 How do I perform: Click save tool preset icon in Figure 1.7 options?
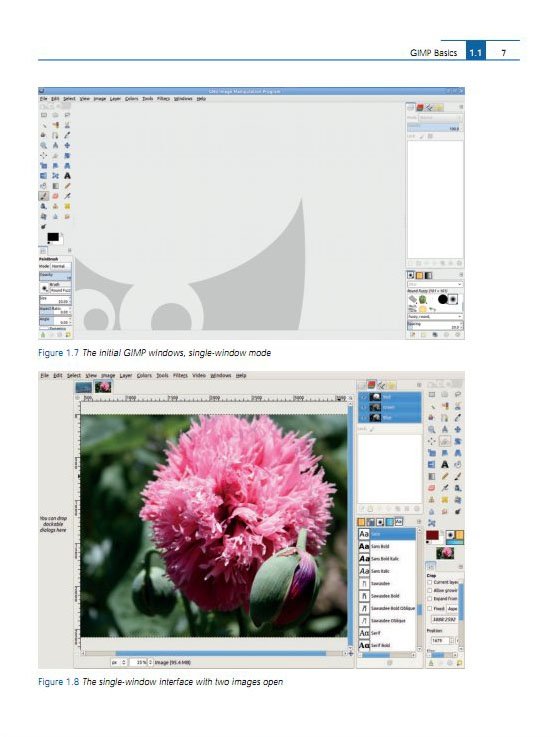point(43,335)
